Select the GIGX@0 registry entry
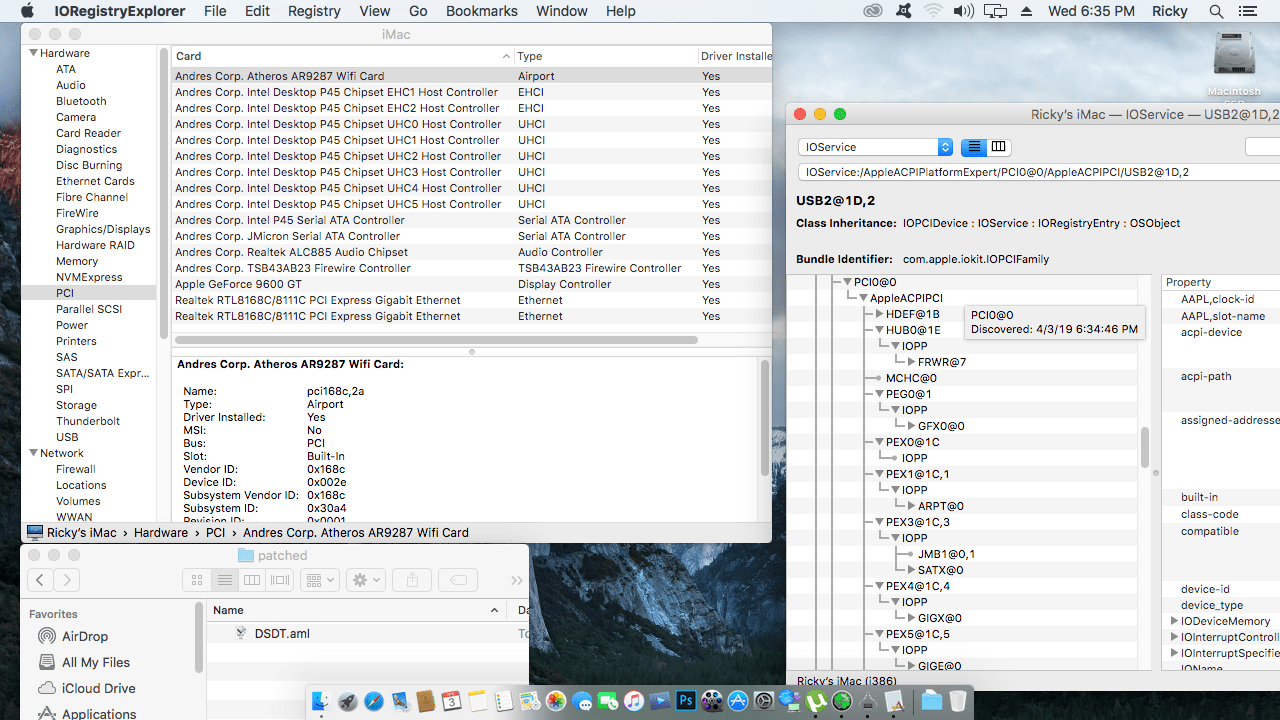The height and width of the screenshot is (720, 1280). click(x=940, y=618)
